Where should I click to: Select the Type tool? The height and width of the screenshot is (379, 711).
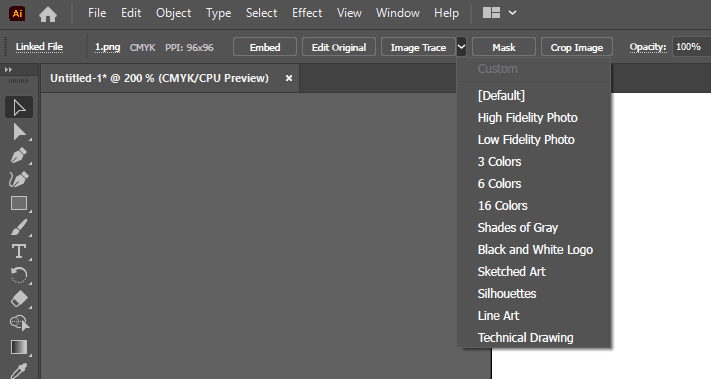(x=19, y=251)
